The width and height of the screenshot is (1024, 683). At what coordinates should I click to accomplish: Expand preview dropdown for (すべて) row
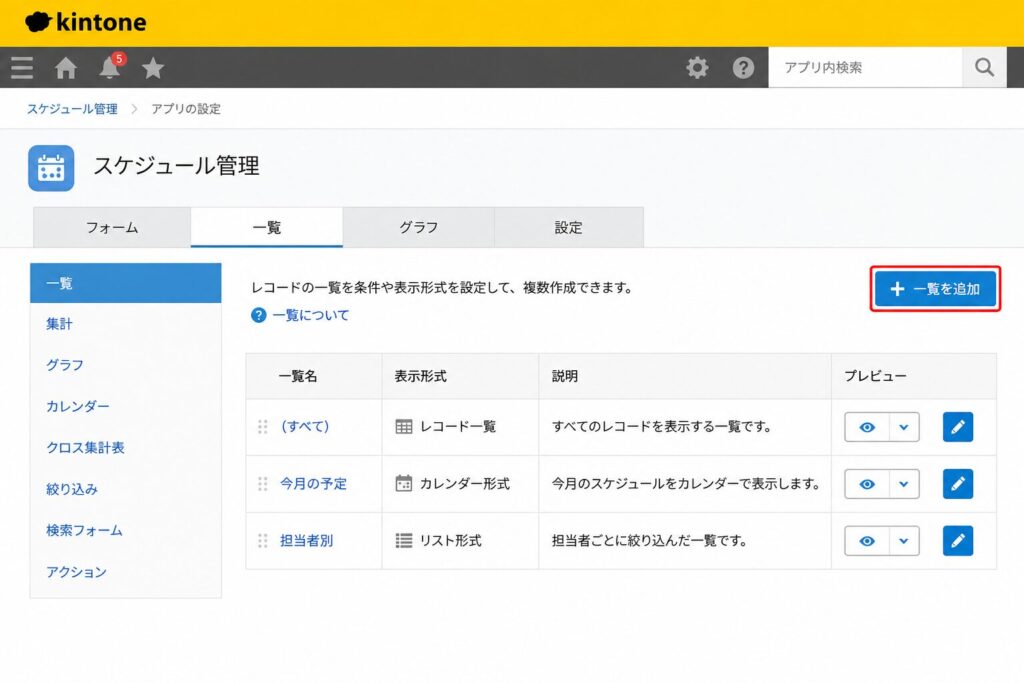coord(904,427)
